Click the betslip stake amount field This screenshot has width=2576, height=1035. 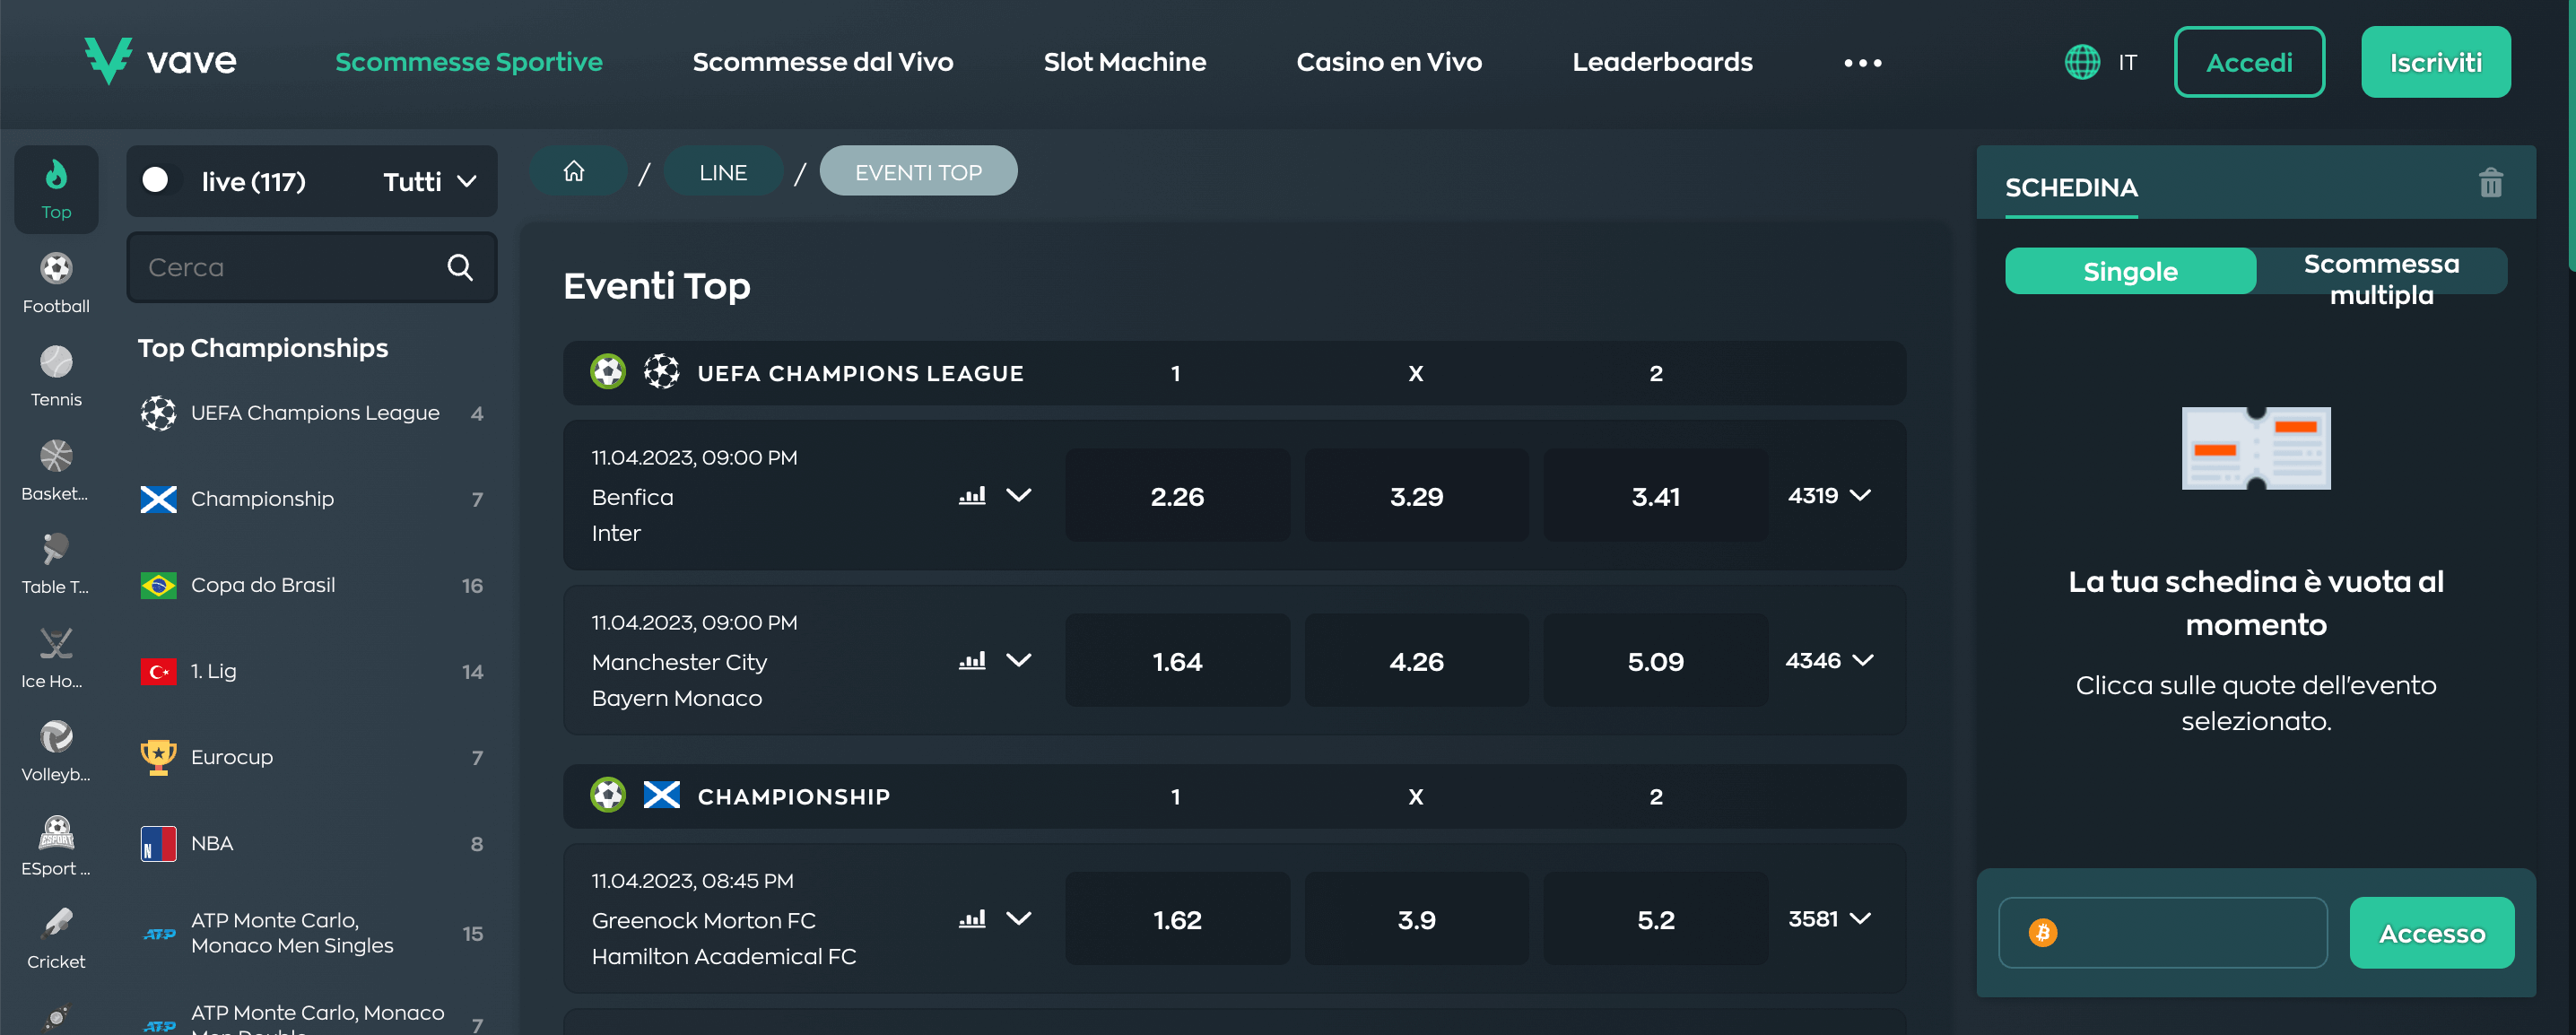(x=2162, y=932)
